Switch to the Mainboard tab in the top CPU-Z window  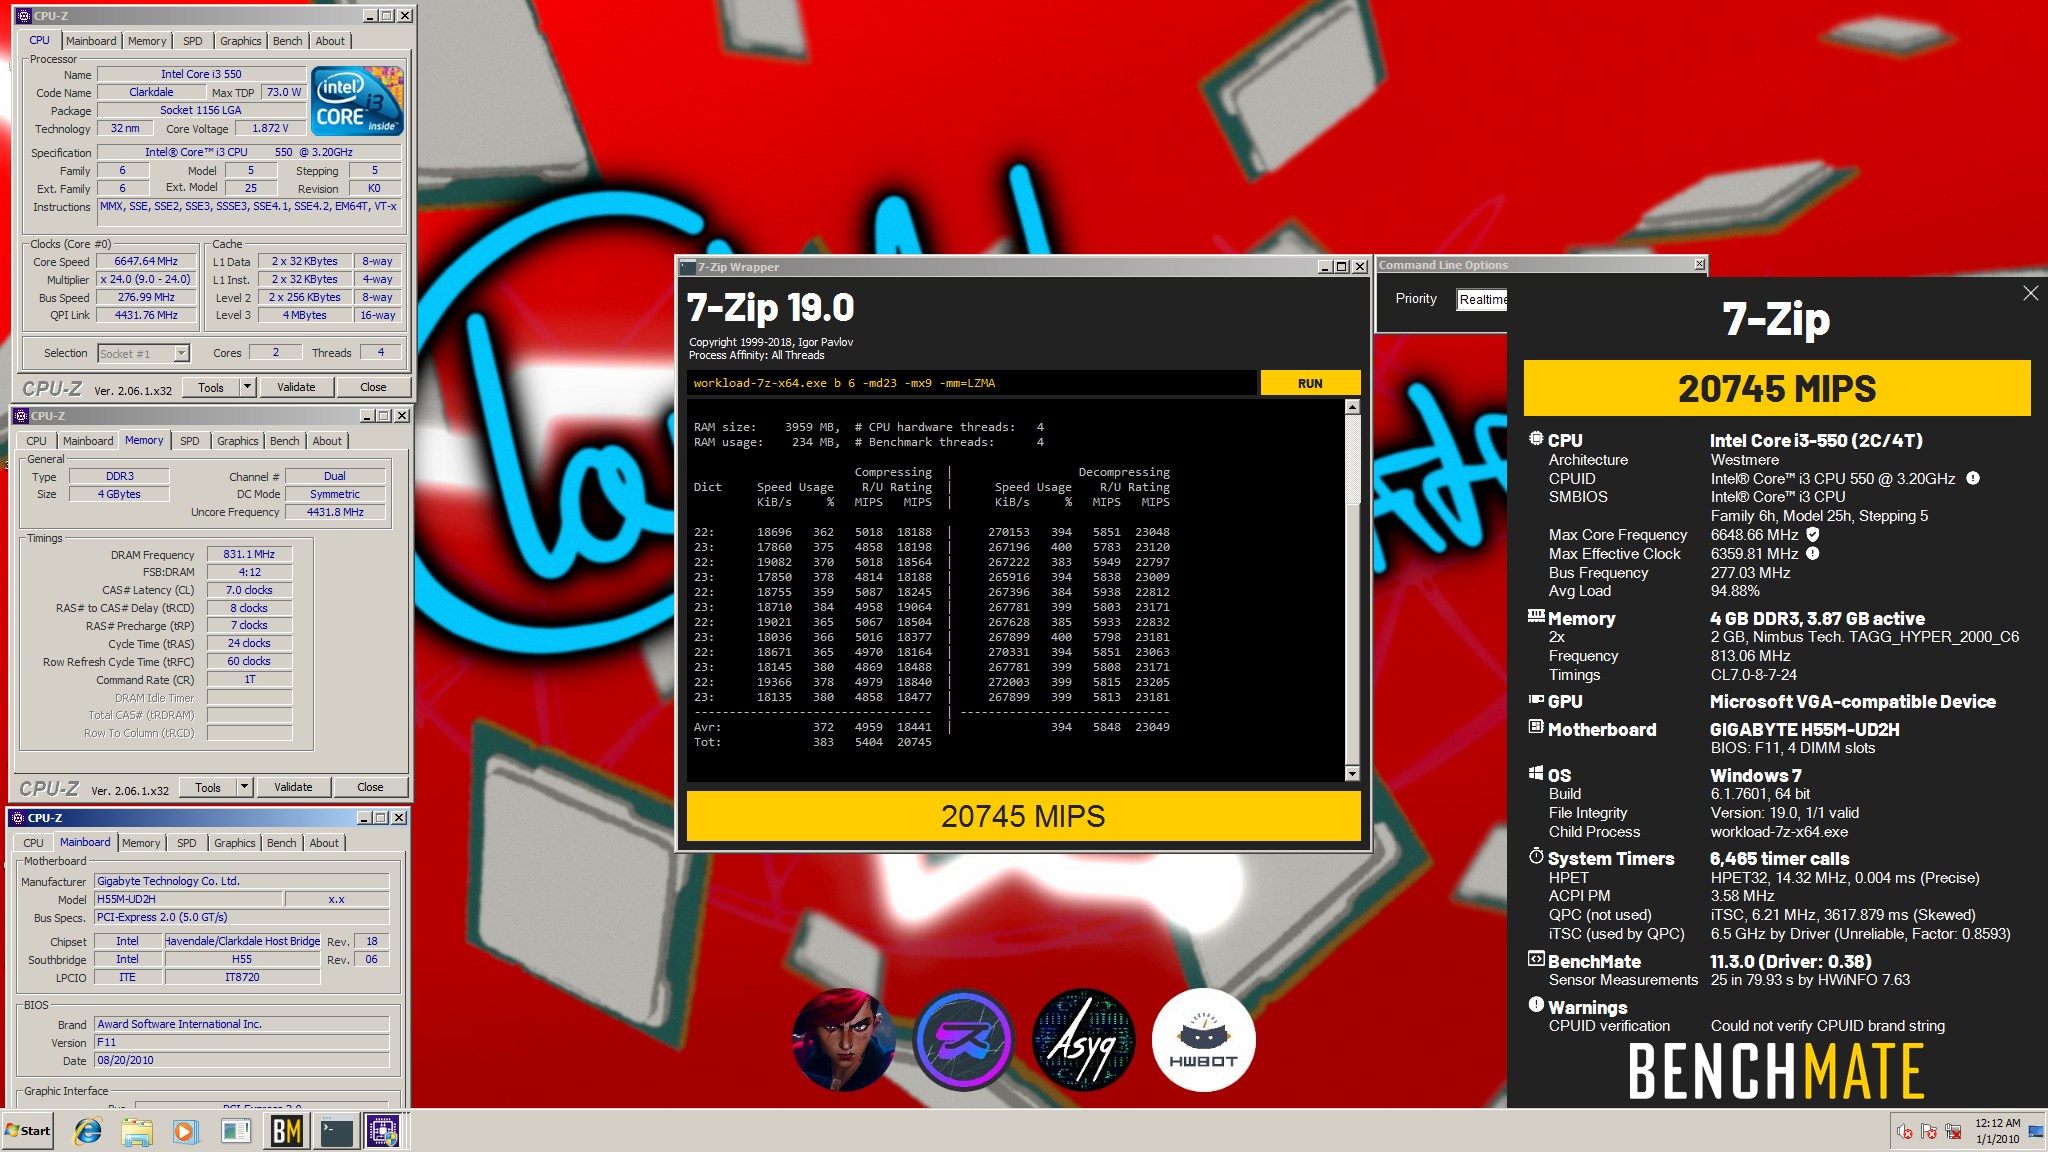(x=91, y=41)
